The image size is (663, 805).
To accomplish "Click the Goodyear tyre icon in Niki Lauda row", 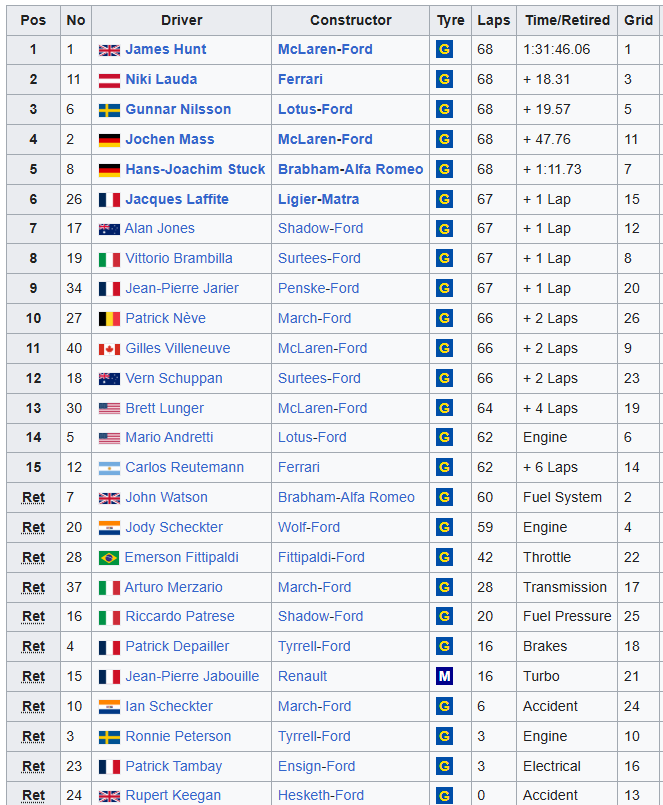I will [x=444, y=79].
